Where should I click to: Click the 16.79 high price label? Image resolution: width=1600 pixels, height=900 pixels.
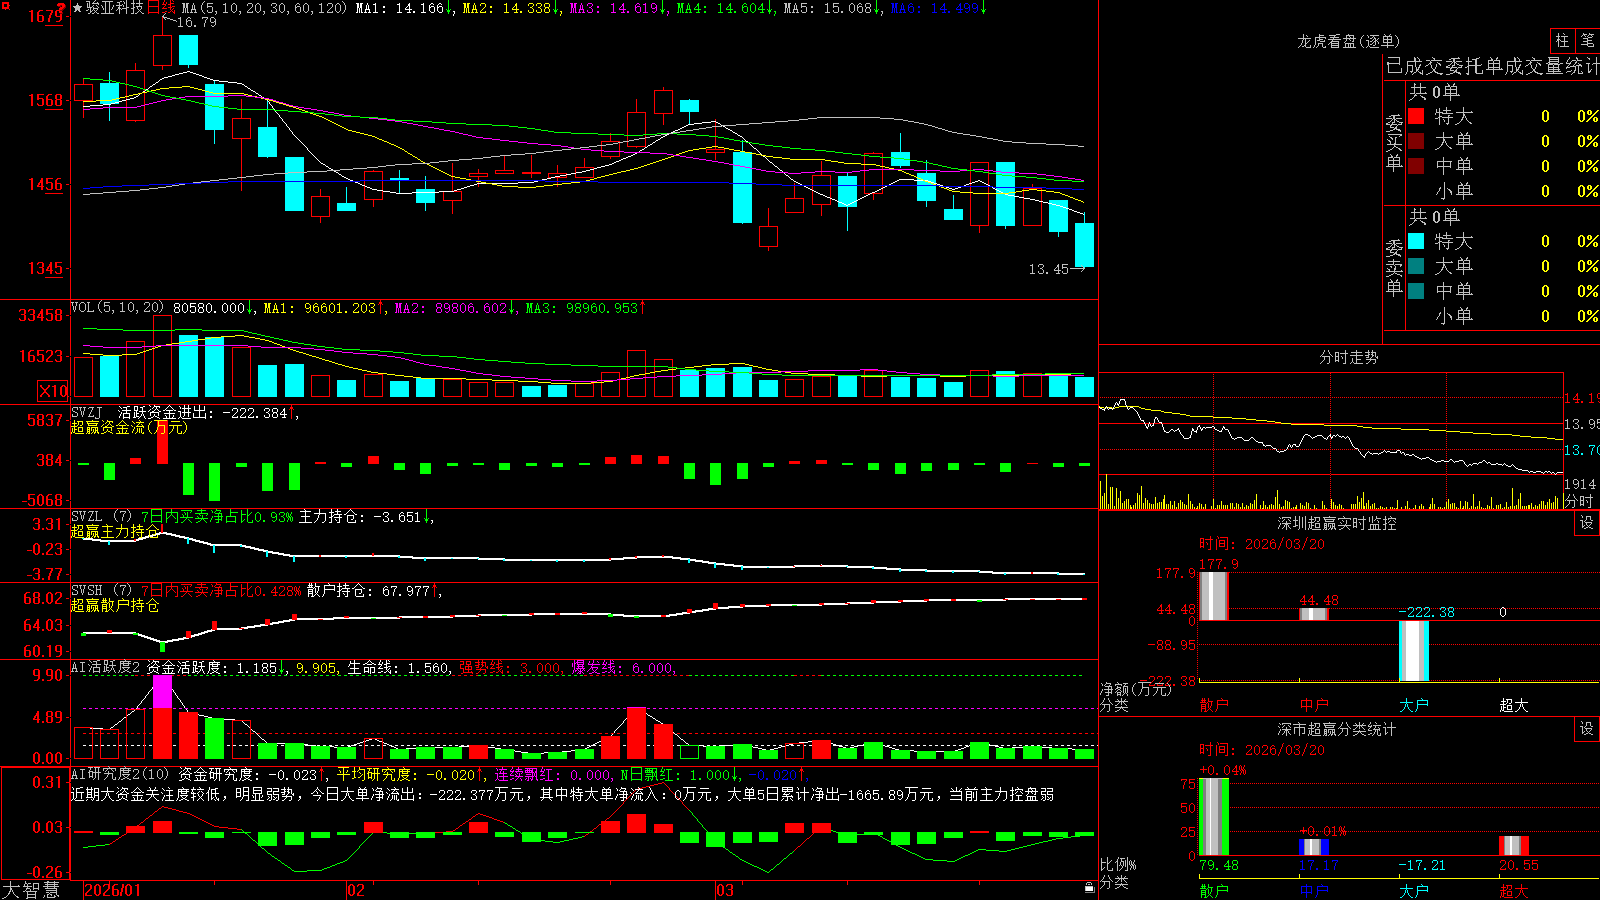(197, 22)
